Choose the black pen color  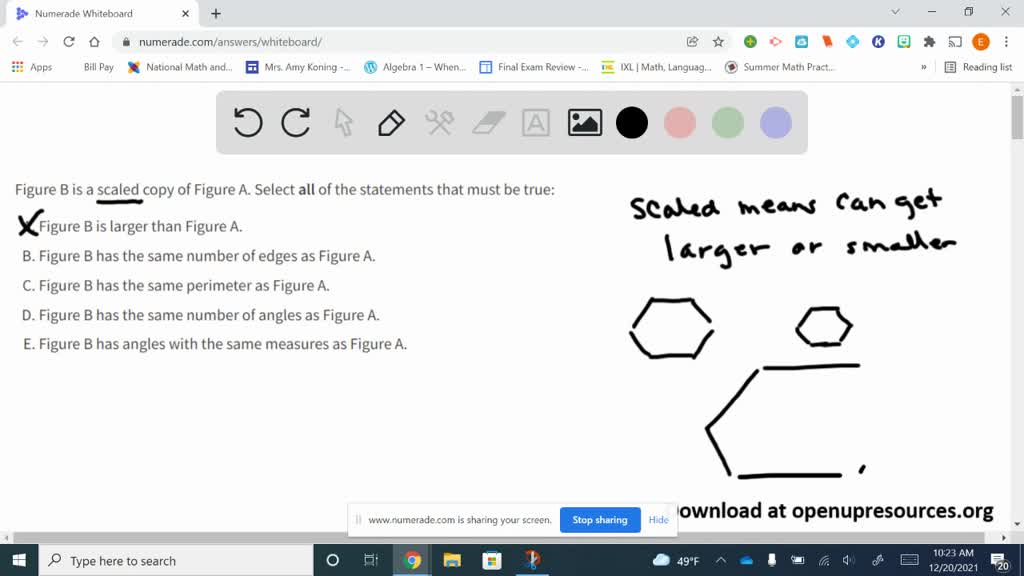click(x=632, y=122)
